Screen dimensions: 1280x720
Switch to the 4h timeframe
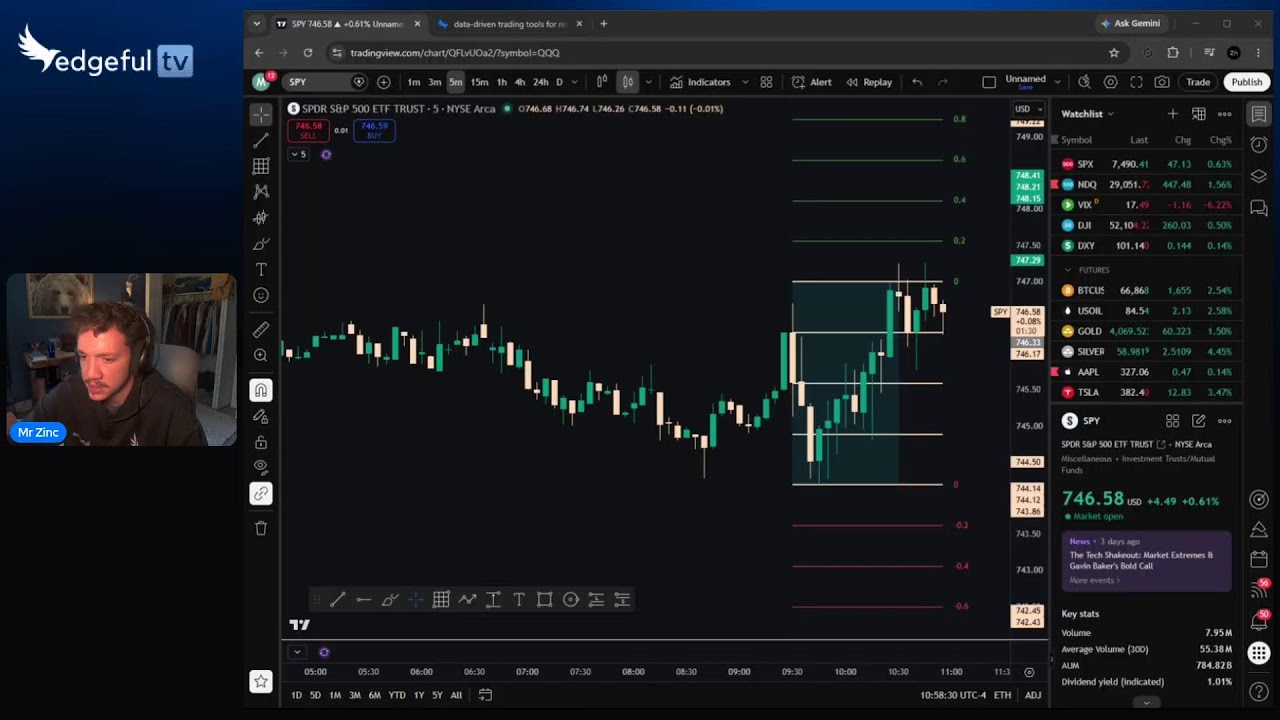tap(520, 82)
